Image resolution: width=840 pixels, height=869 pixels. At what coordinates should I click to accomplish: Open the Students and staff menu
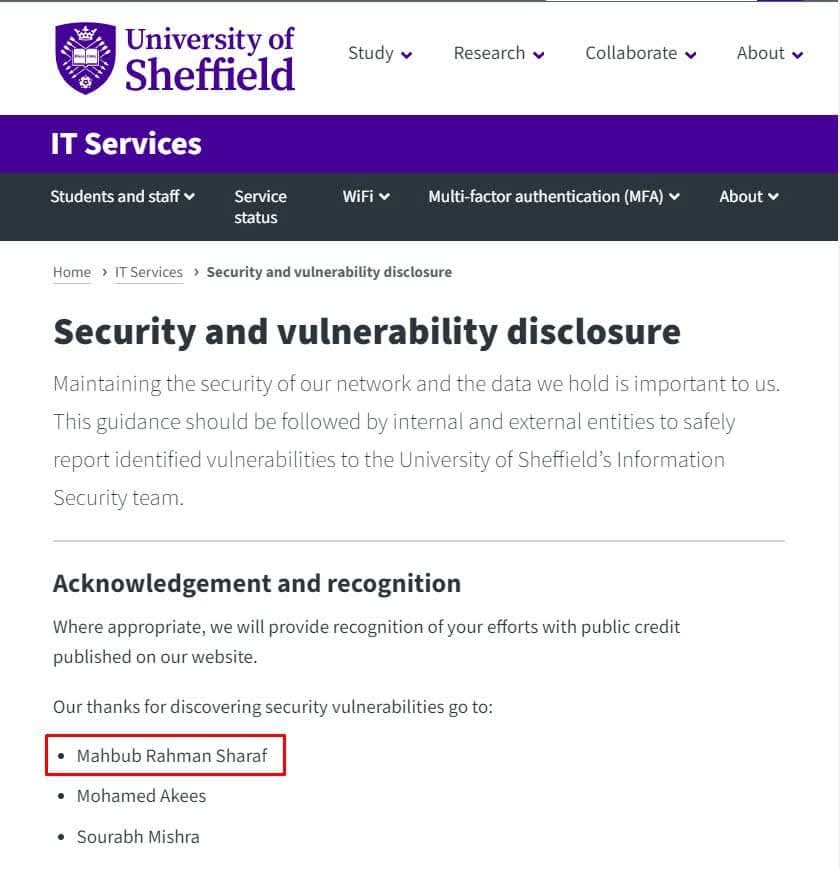tap(115, 196)
